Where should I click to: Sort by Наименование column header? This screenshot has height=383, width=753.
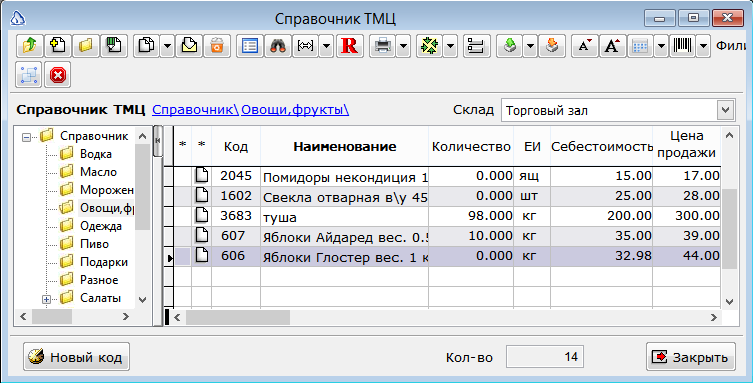(x=344, y=146)
